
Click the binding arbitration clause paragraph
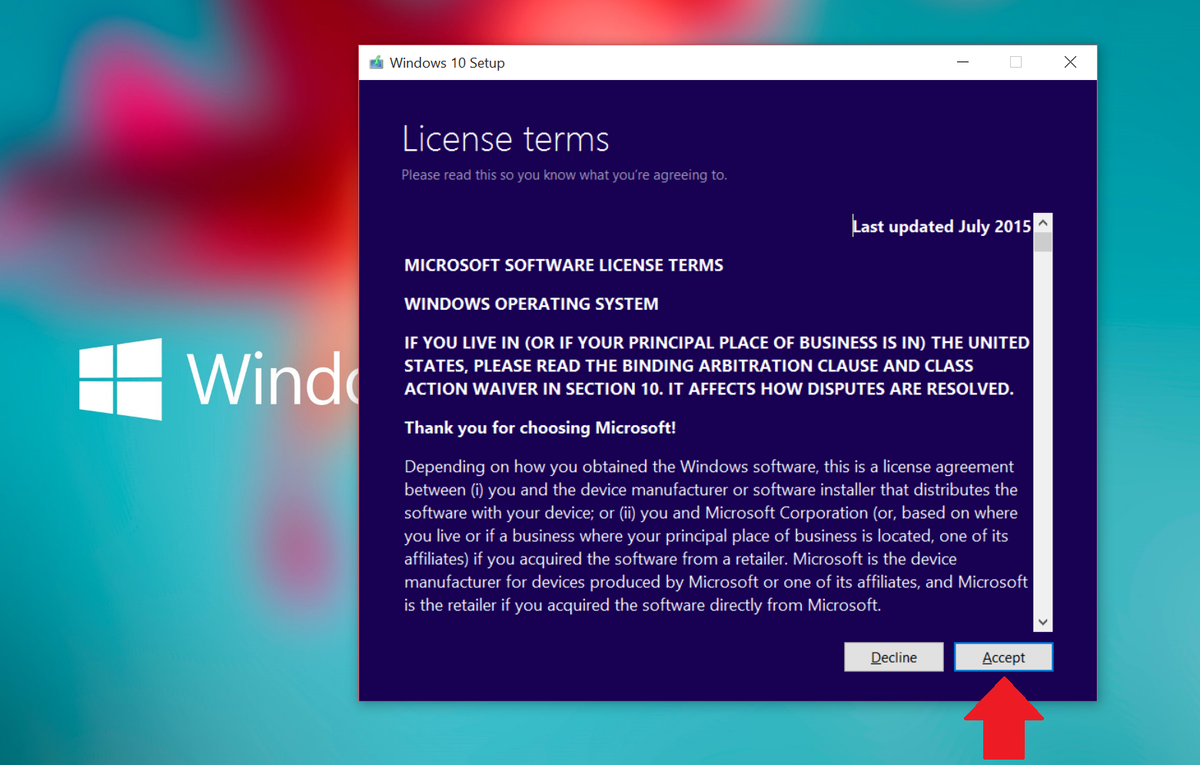(715, 365)
